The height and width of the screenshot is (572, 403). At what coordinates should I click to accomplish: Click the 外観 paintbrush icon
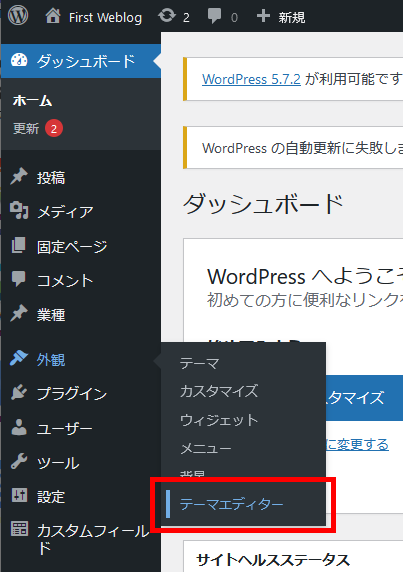[19, 358]
